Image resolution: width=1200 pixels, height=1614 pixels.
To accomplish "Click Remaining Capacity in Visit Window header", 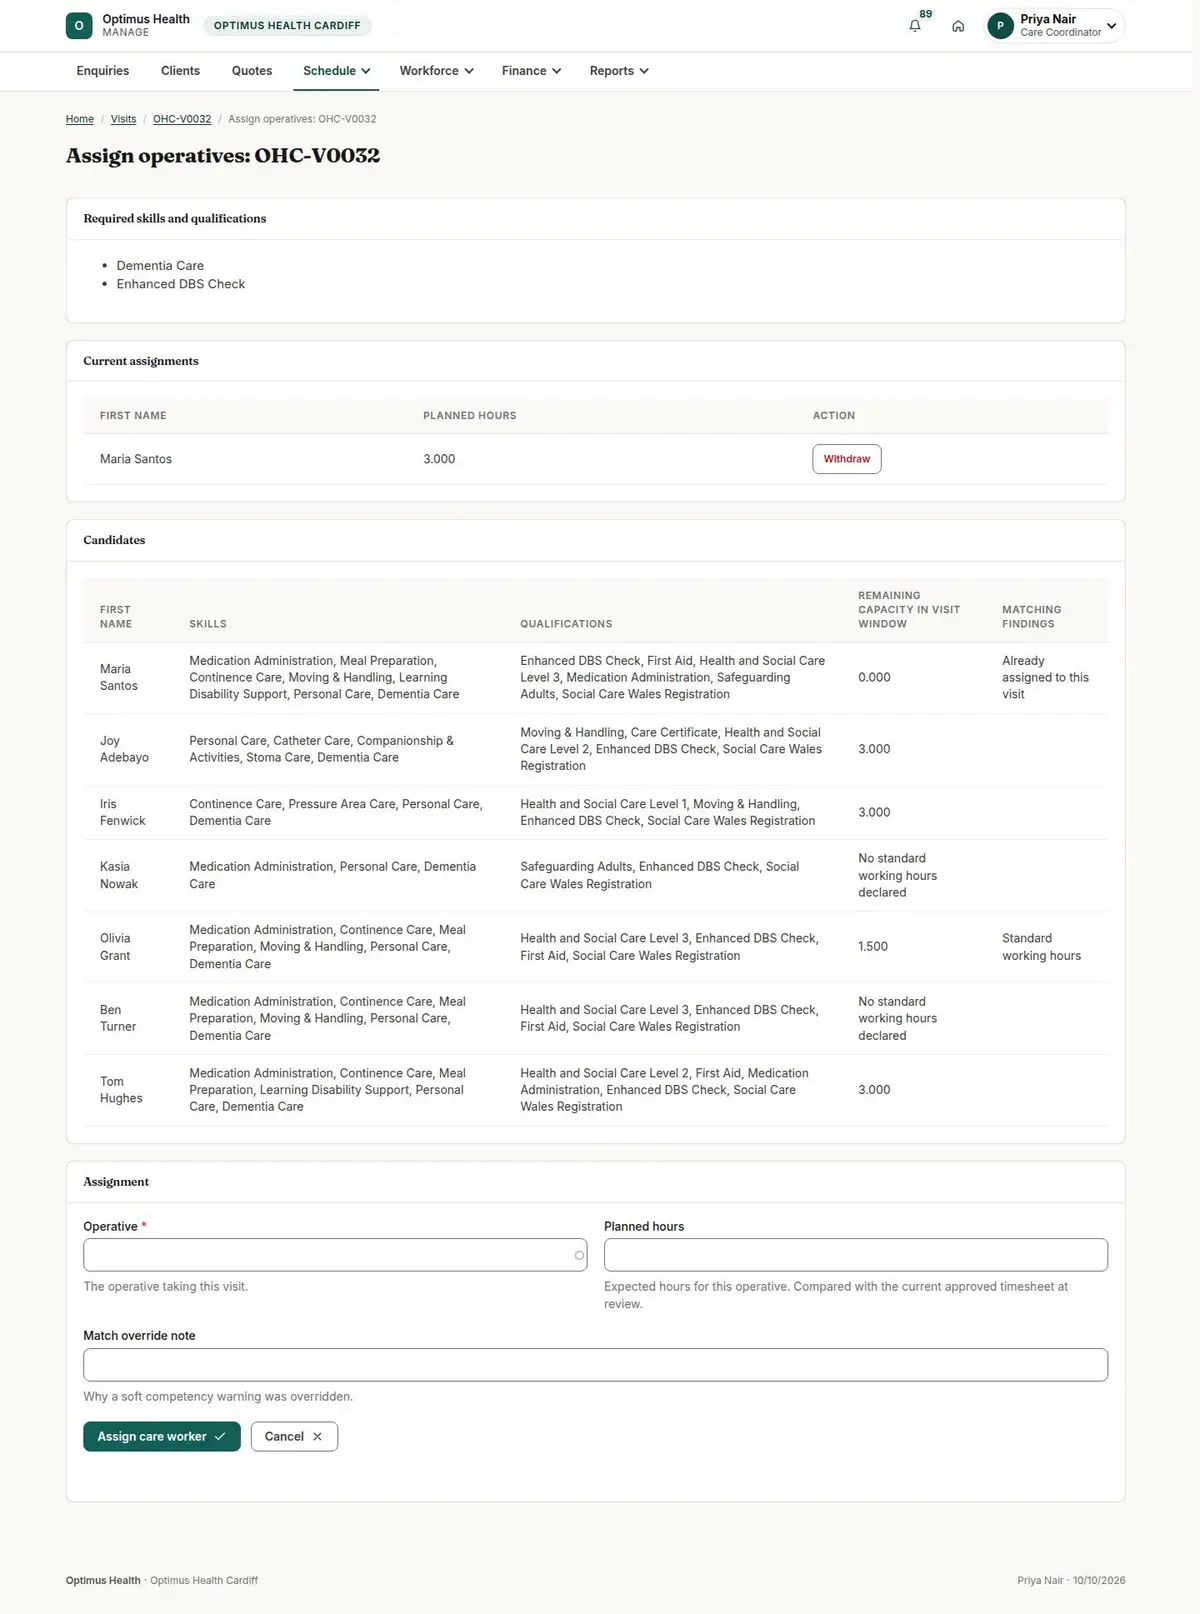I will (909, 610).
